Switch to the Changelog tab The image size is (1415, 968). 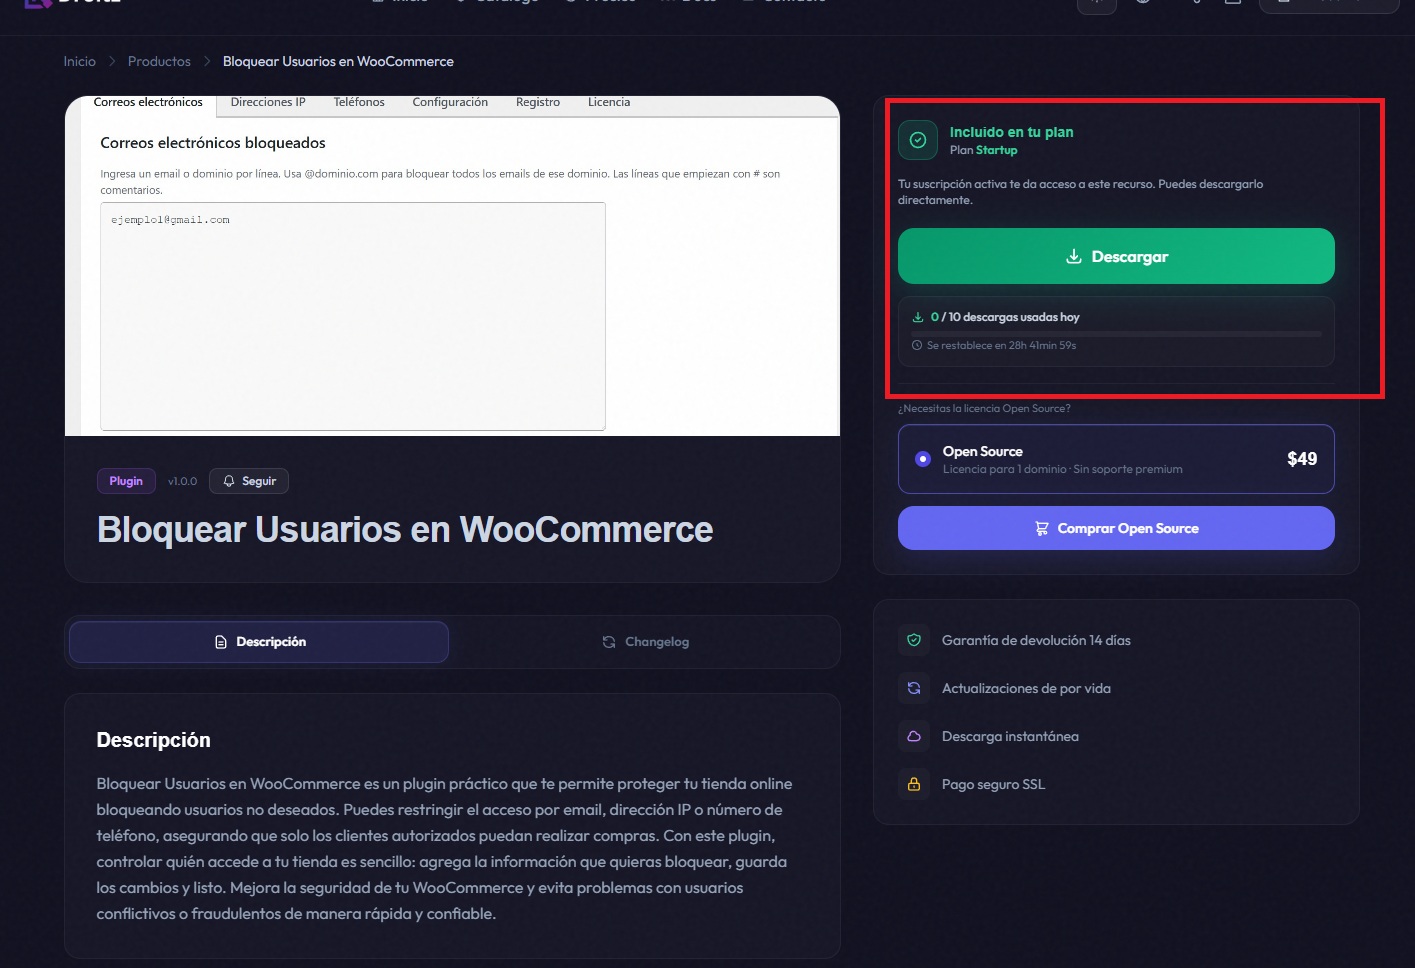[645, 642]
